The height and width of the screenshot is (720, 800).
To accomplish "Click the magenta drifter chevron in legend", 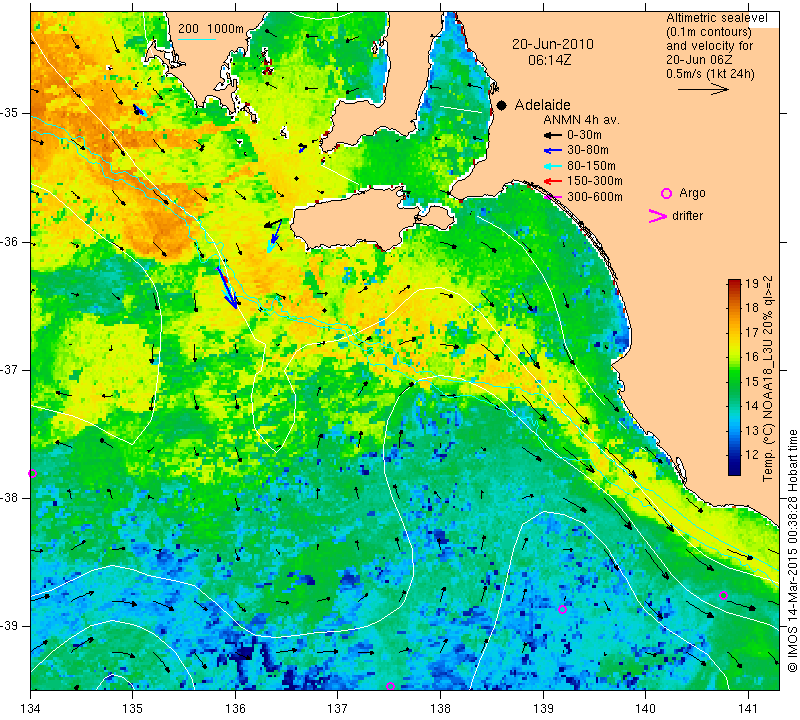I will point(658,216).
